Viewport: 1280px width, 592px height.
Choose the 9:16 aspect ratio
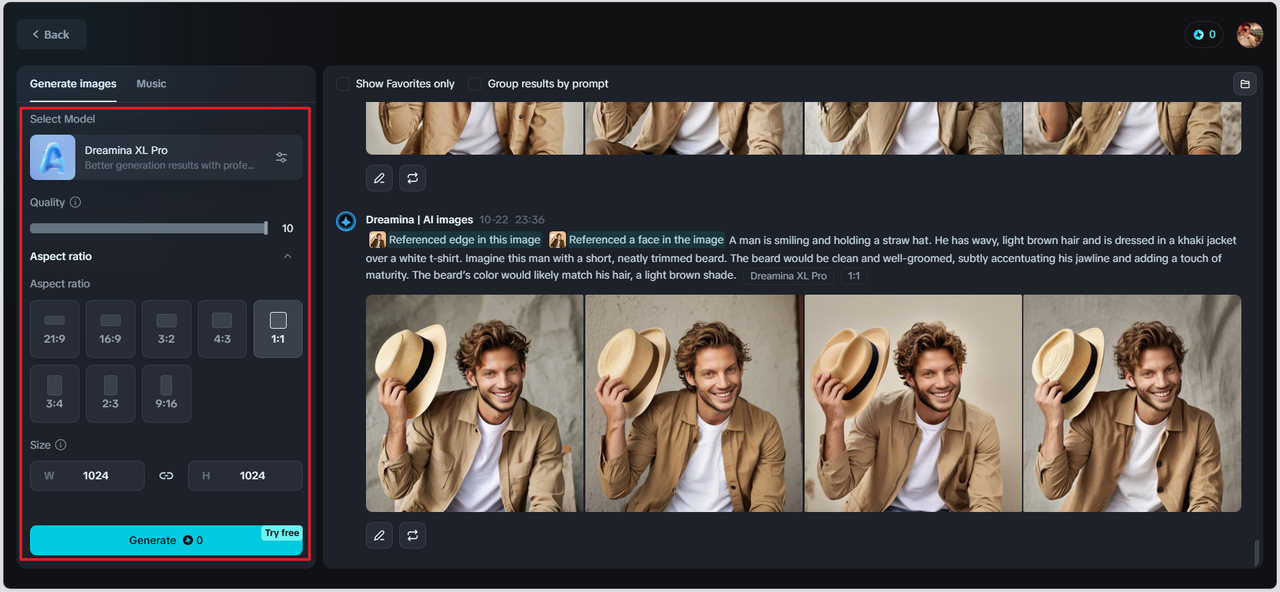(167, 393)
